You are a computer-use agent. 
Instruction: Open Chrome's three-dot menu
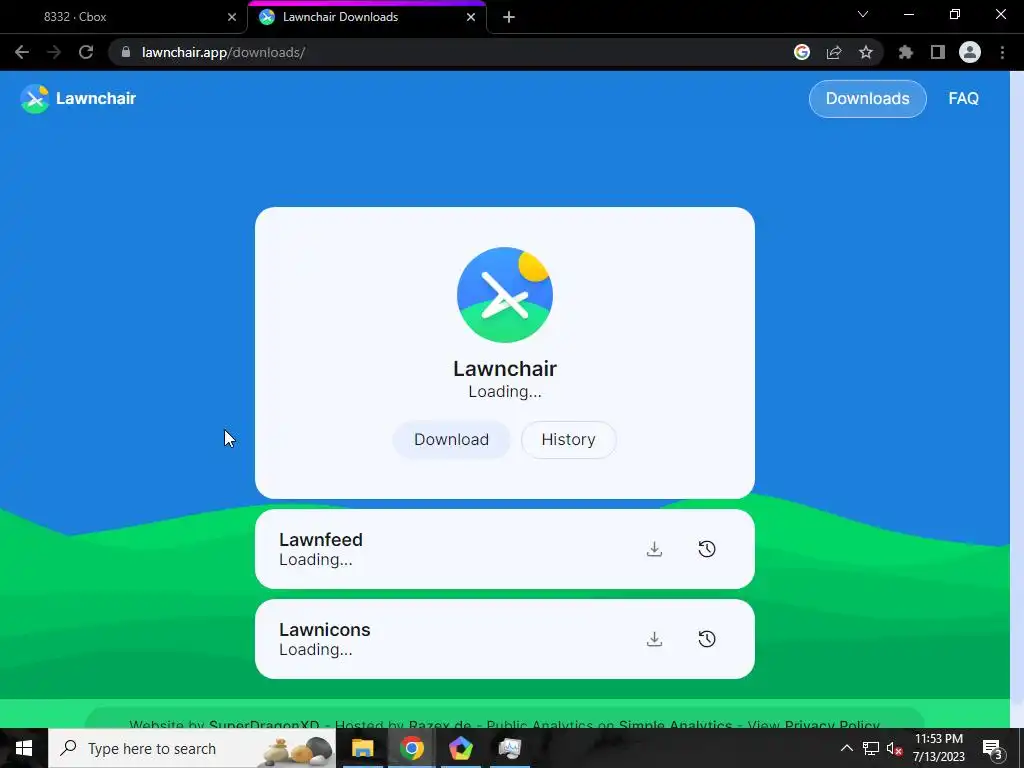[1002, 52]
